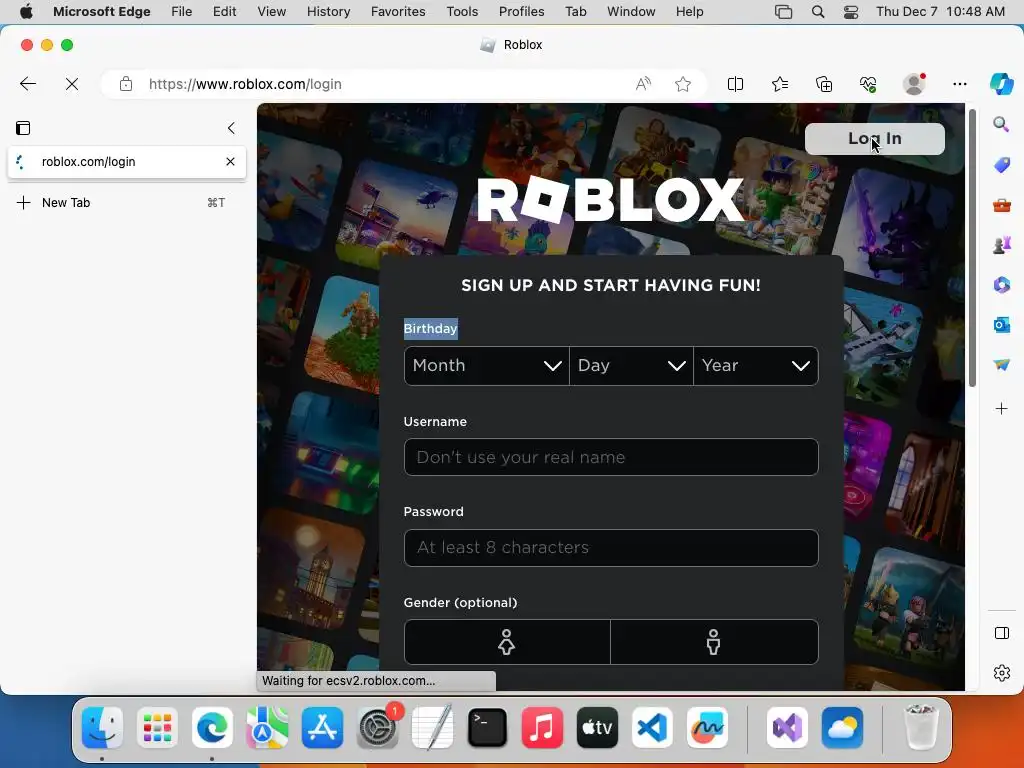Focus the Username input field
Screen dimensions: 1024x768
(x=611, y=457)
